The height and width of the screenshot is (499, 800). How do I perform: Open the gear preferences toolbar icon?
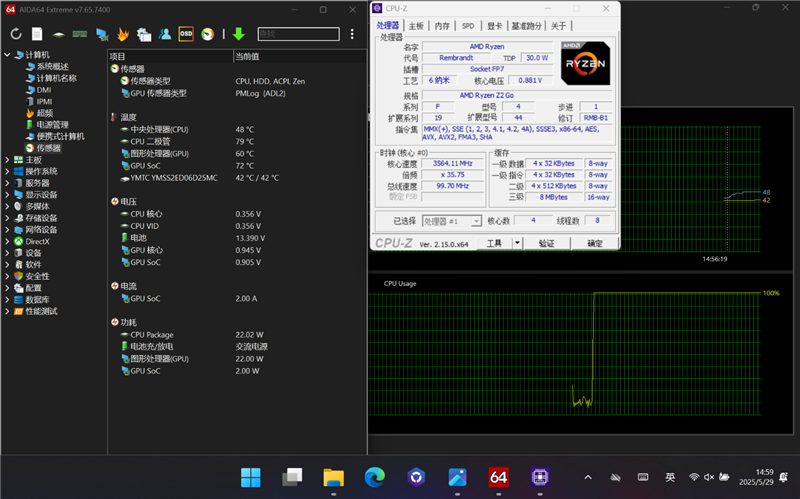point(144,34)
